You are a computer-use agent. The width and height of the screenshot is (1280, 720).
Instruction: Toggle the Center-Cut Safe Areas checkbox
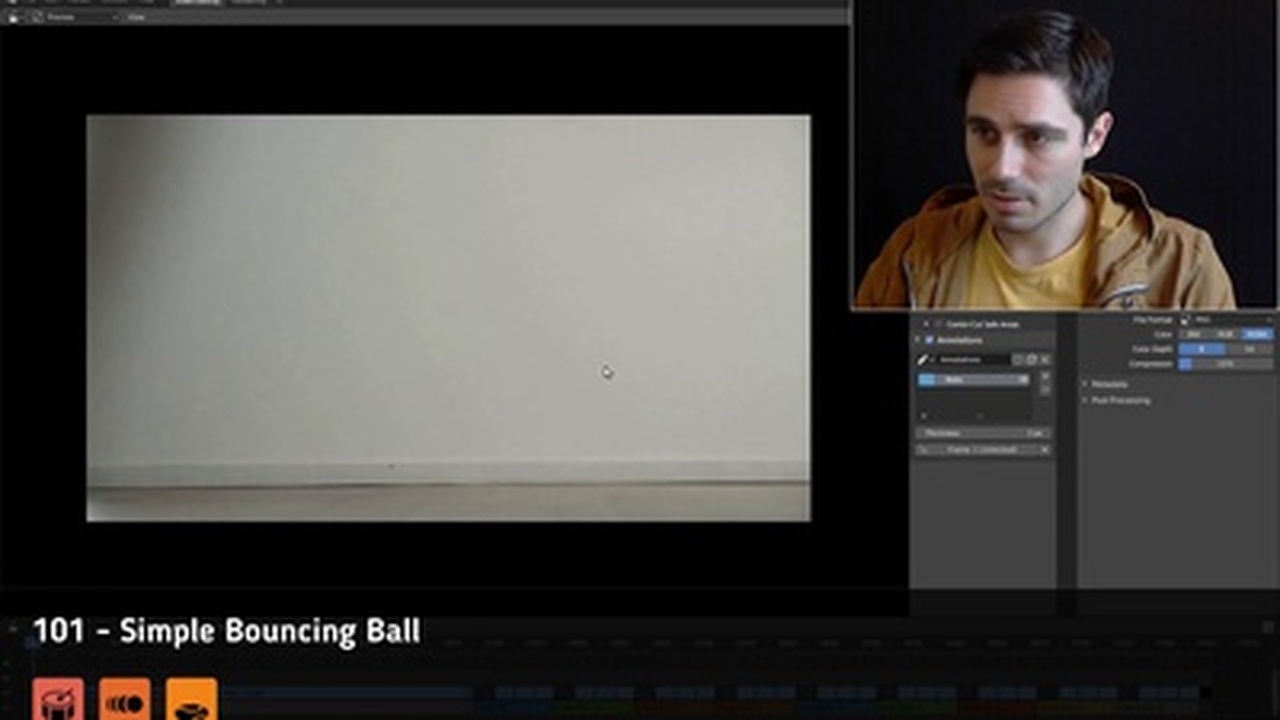pyautogui.click(x=938, y=324)
